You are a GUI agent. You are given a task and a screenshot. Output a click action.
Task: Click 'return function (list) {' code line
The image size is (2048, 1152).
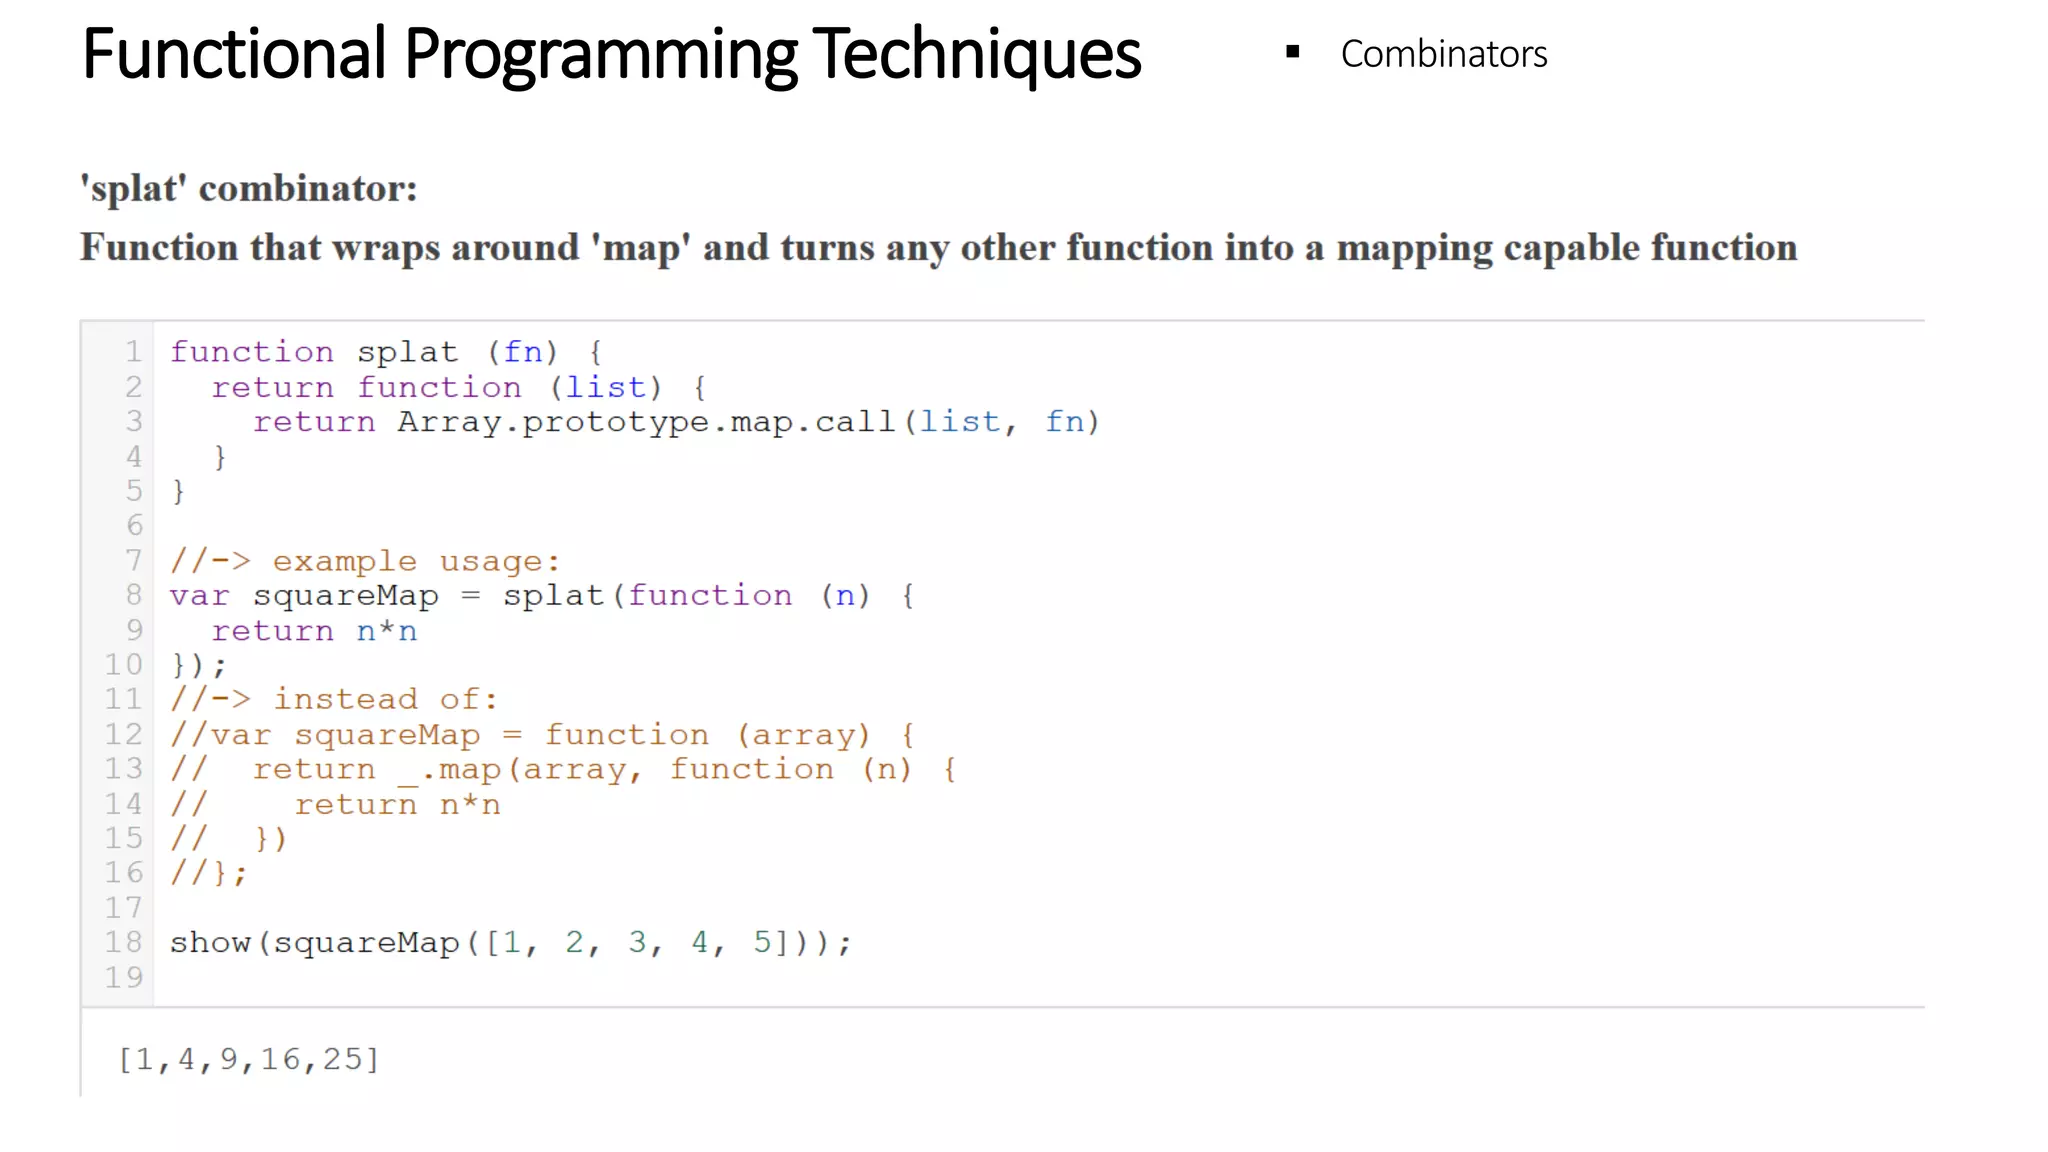pyautogui.click(x=458, y=387)
